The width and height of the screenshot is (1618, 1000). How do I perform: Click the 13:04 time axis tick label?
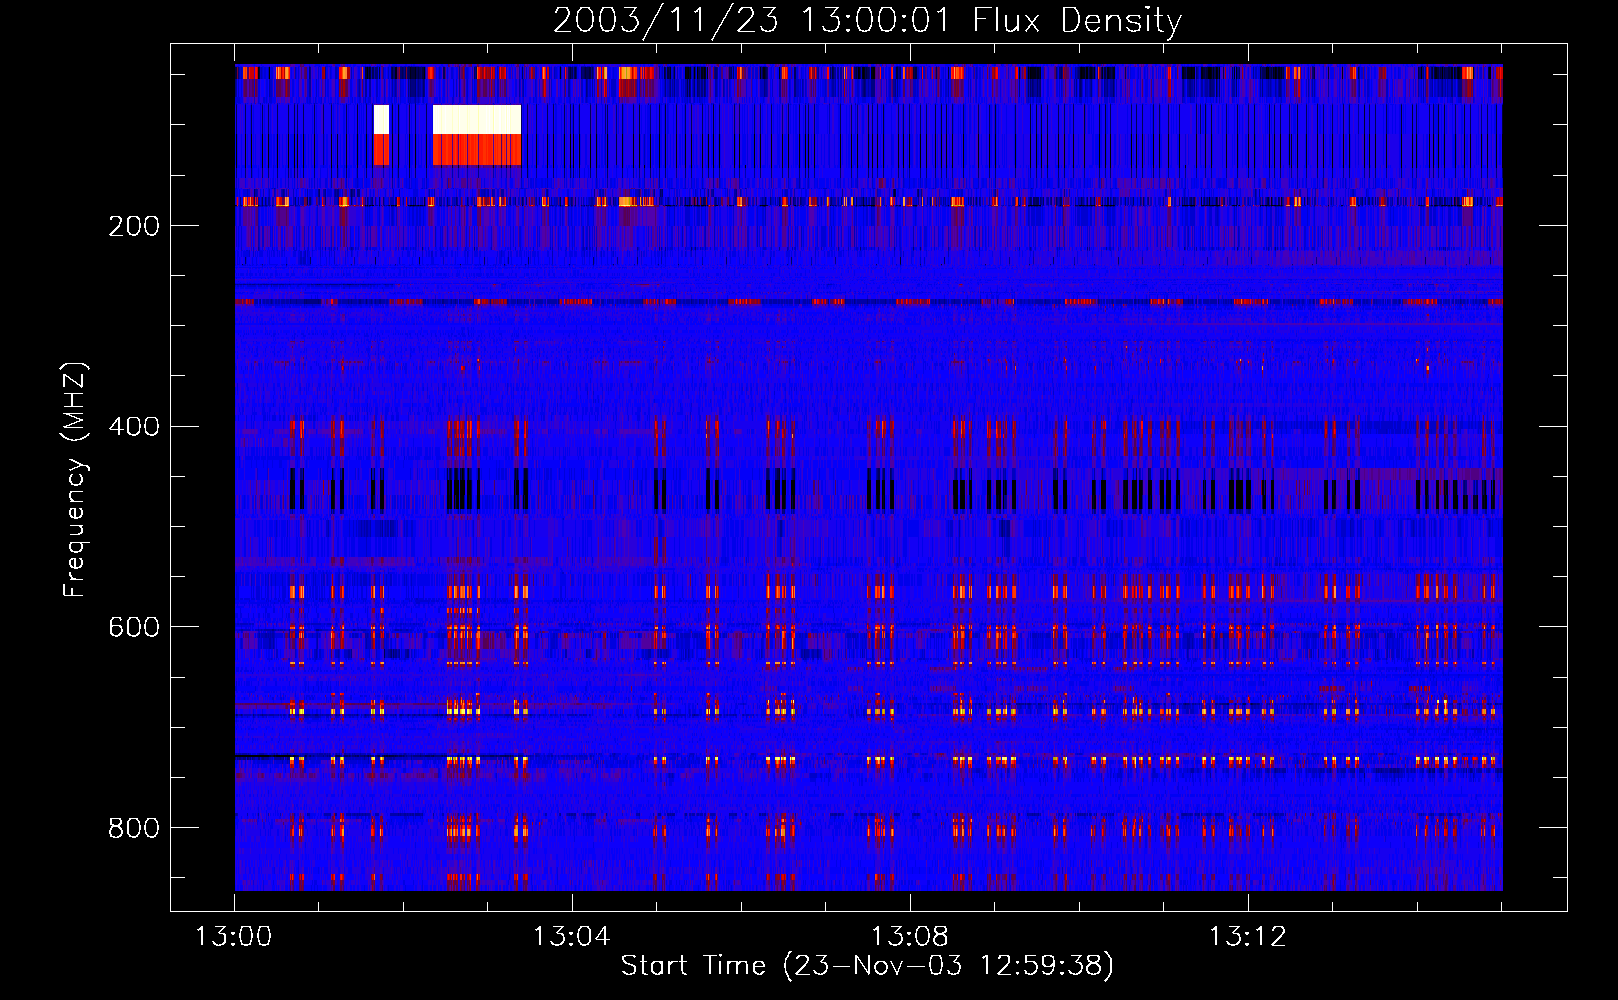572,937
